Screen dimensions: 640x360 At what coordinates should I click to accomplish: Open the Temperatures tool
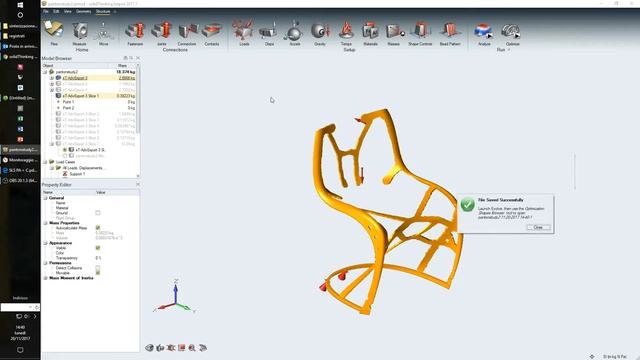click(346, 31)
